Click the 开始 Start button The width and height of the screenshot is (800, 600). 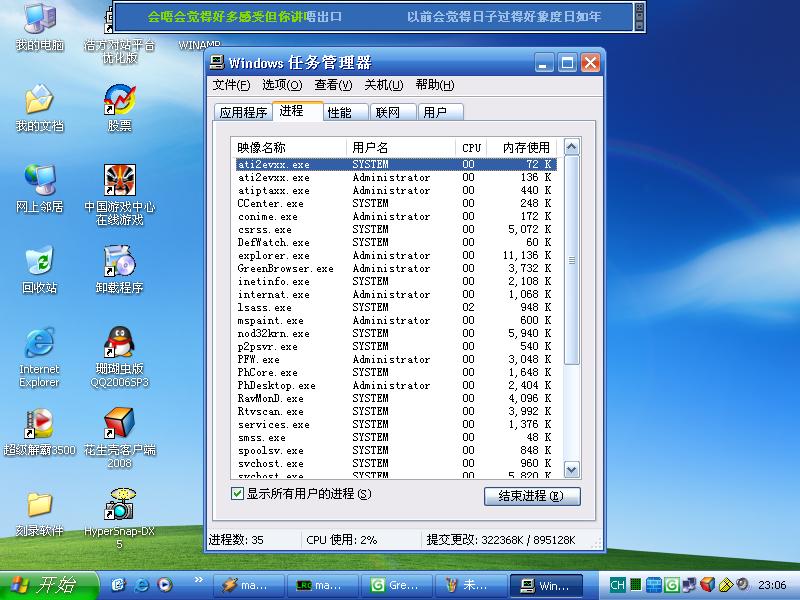pos(47,585)
